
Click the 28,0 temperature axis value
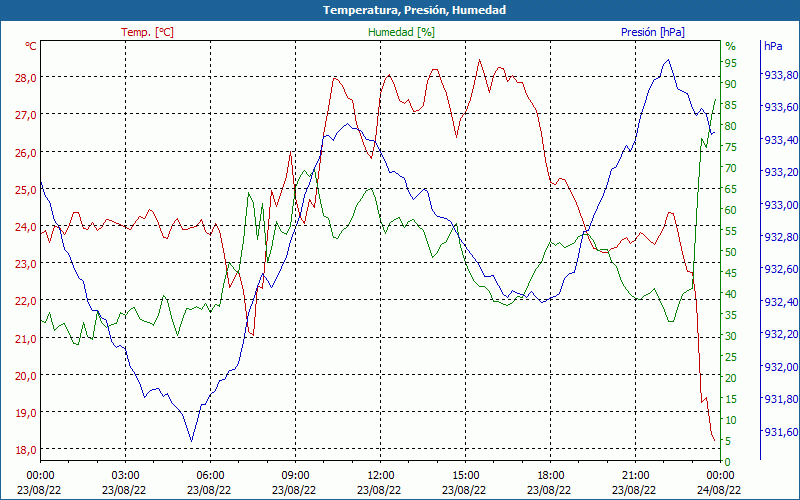[x=26, y=78]
